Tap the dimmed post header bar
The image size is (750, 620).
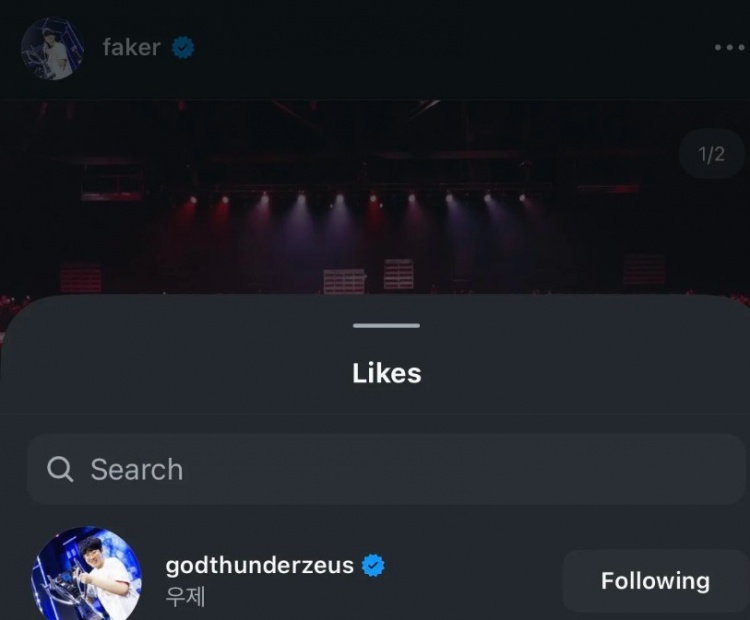[x=375, y=49]
